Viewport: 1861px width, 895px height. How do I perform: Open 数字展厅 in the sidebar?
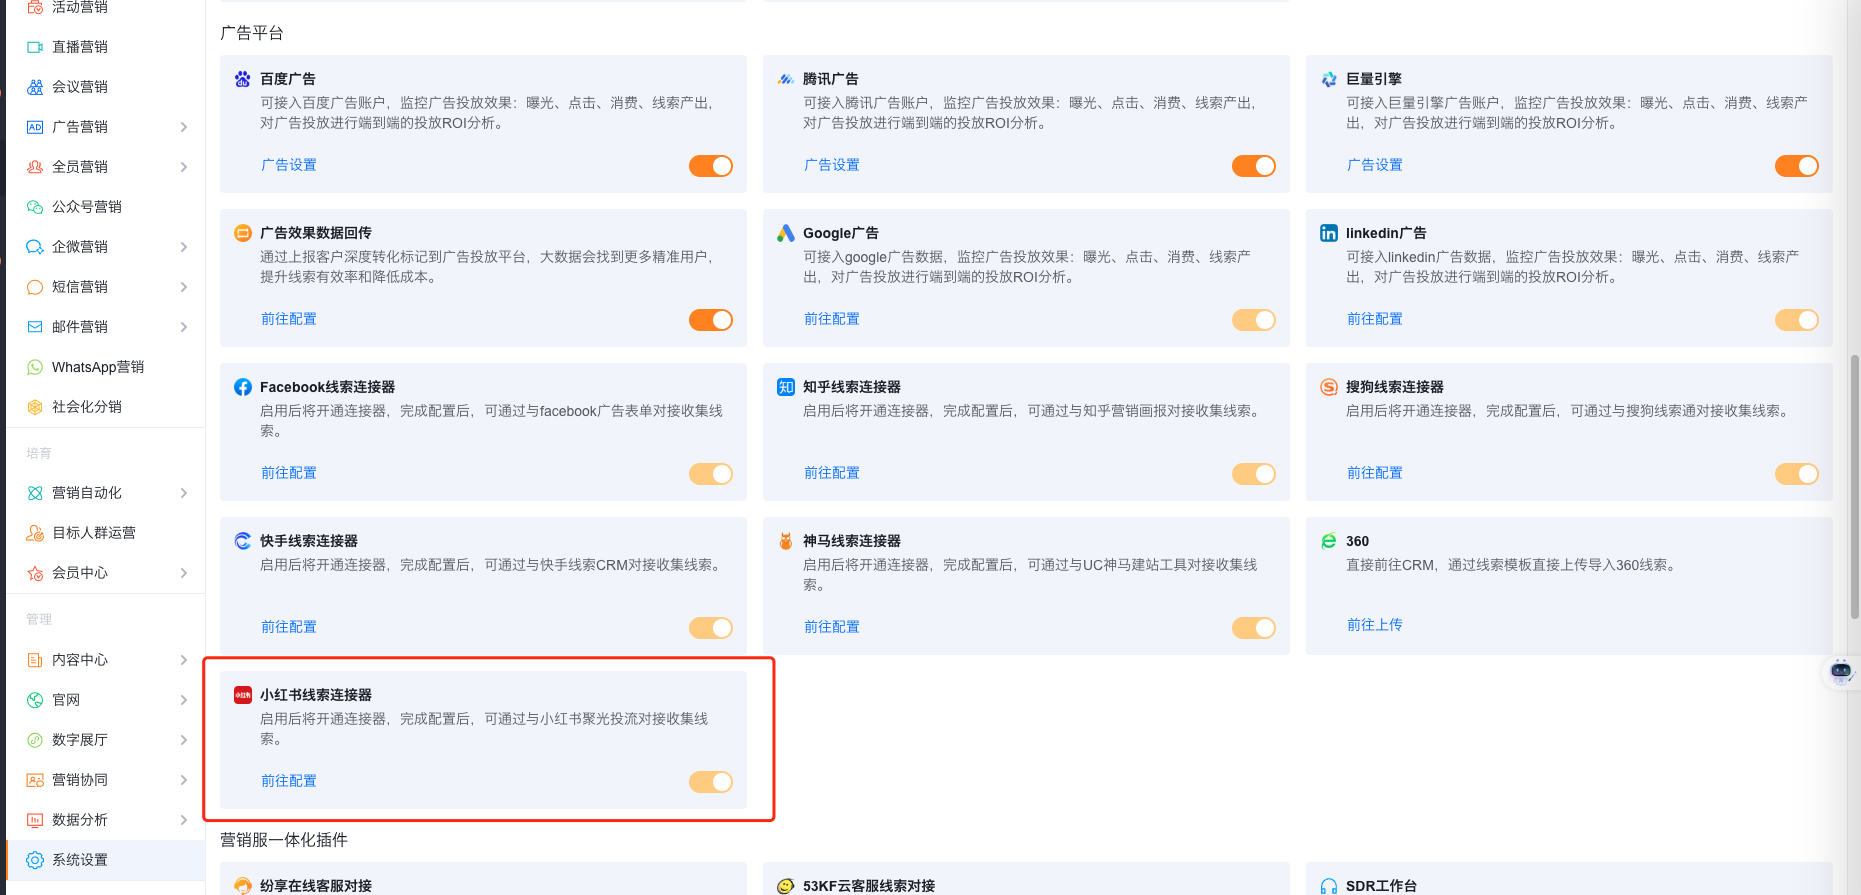[x=106, y=740]
